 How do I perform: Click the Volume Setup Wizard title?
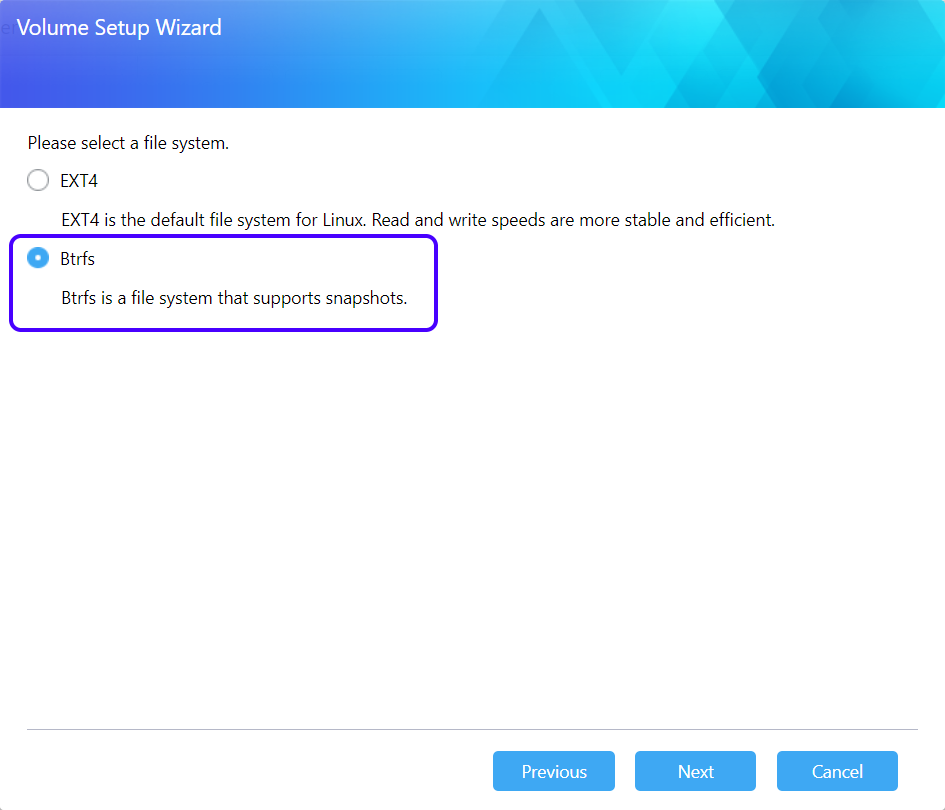coord(119,28)
